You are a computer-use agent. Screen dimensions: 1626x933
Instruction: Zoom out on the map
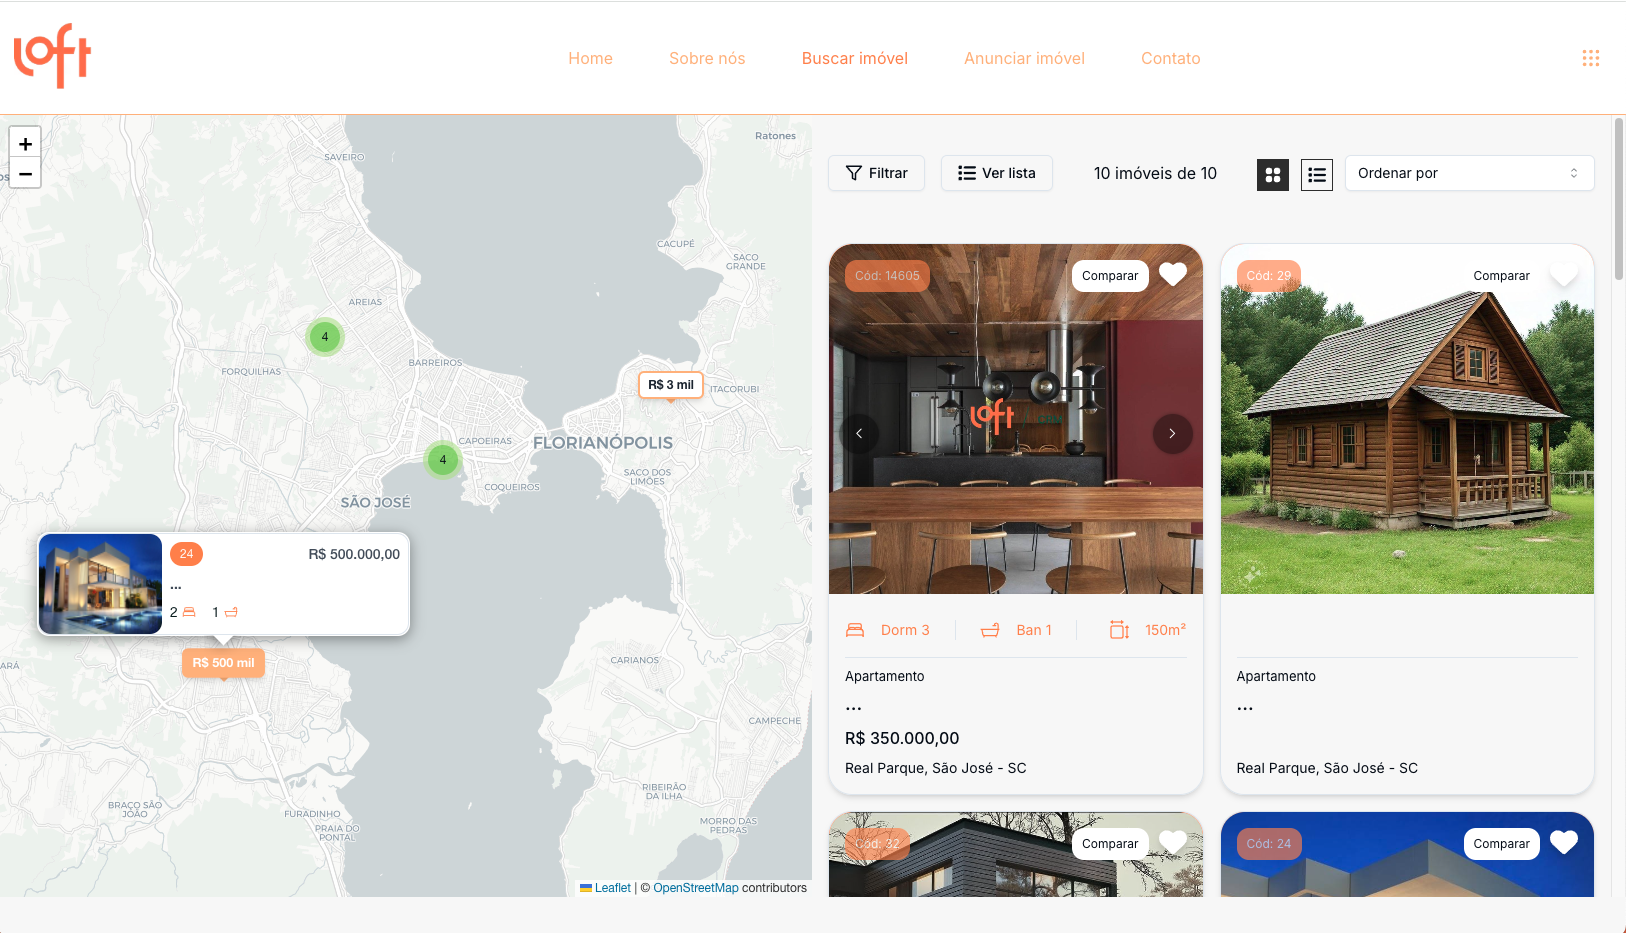[25, 174]
